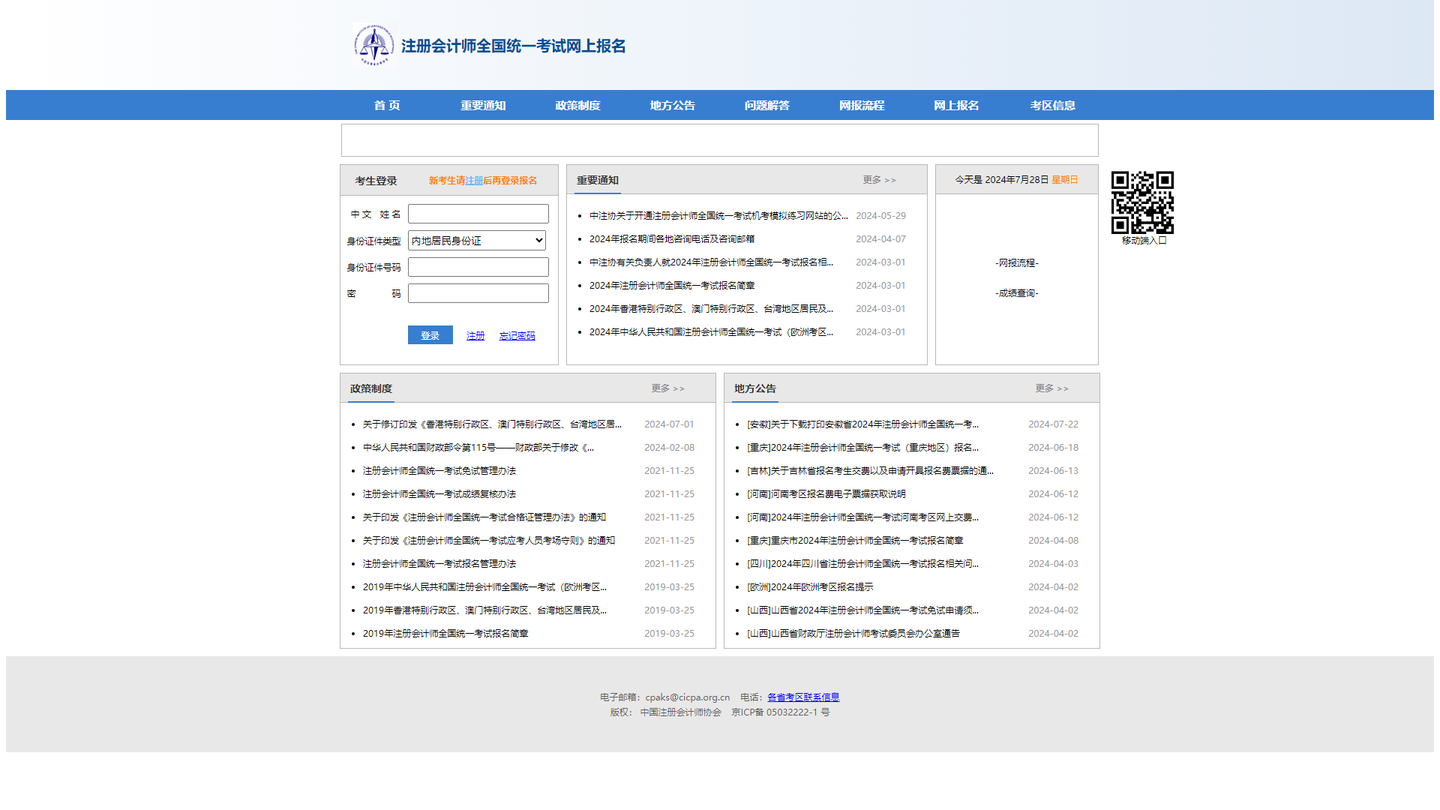Open 2019年香港特别行政区、澳门特别行政区 item

(484, 610)
